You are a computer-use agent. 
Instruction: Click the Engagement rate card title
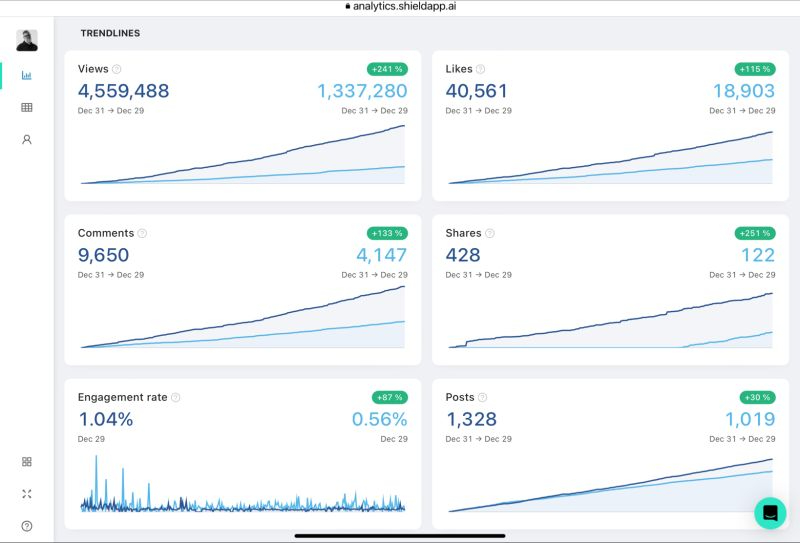pyautogui.click(x=122, y=398)
